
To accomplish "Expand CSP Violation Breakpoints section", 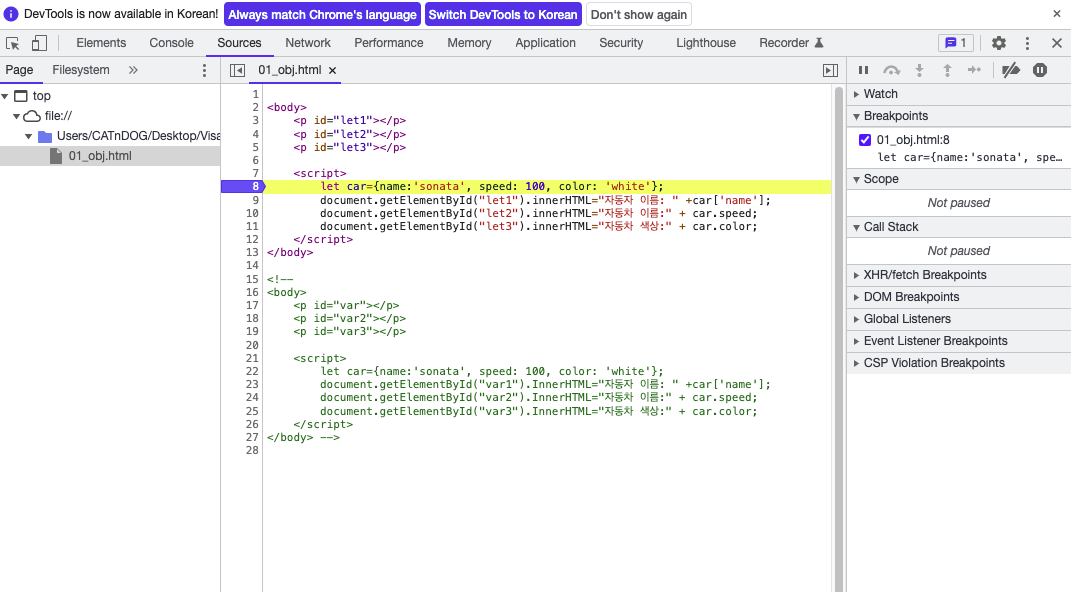I will pos(959,363).
